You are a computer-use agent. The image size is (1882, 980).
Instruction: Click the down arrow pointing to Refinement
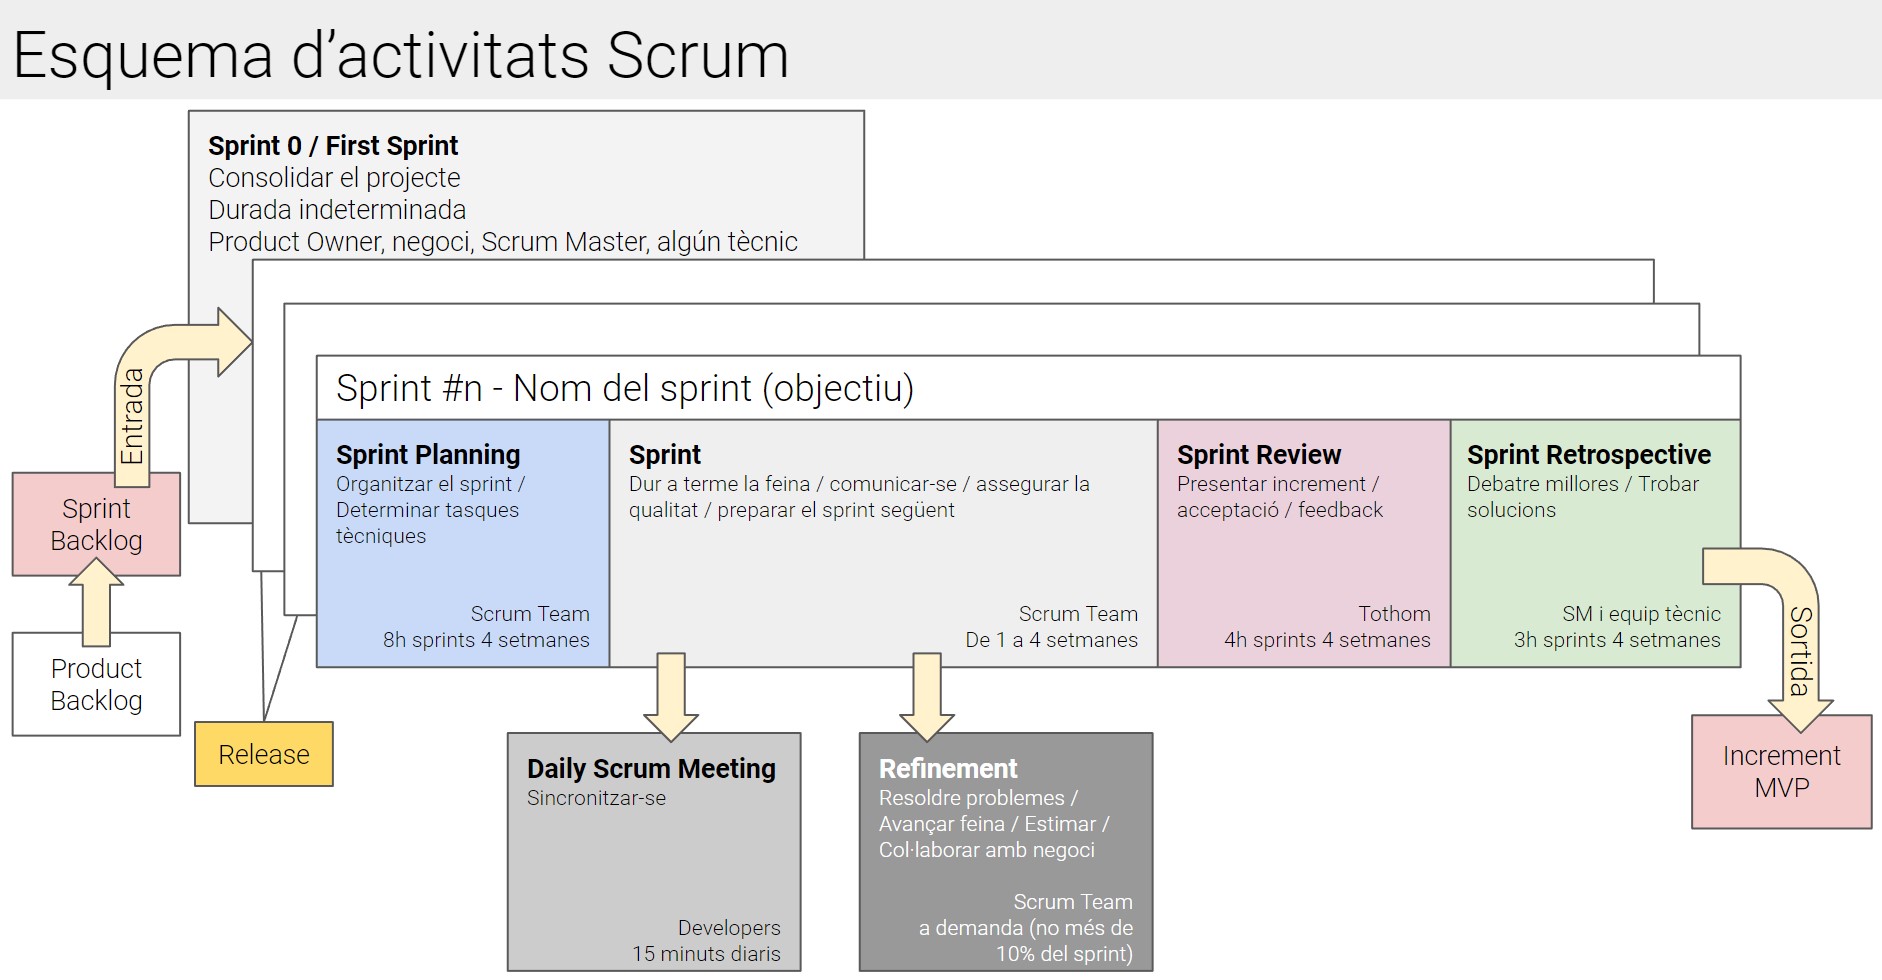coord(927,697)
